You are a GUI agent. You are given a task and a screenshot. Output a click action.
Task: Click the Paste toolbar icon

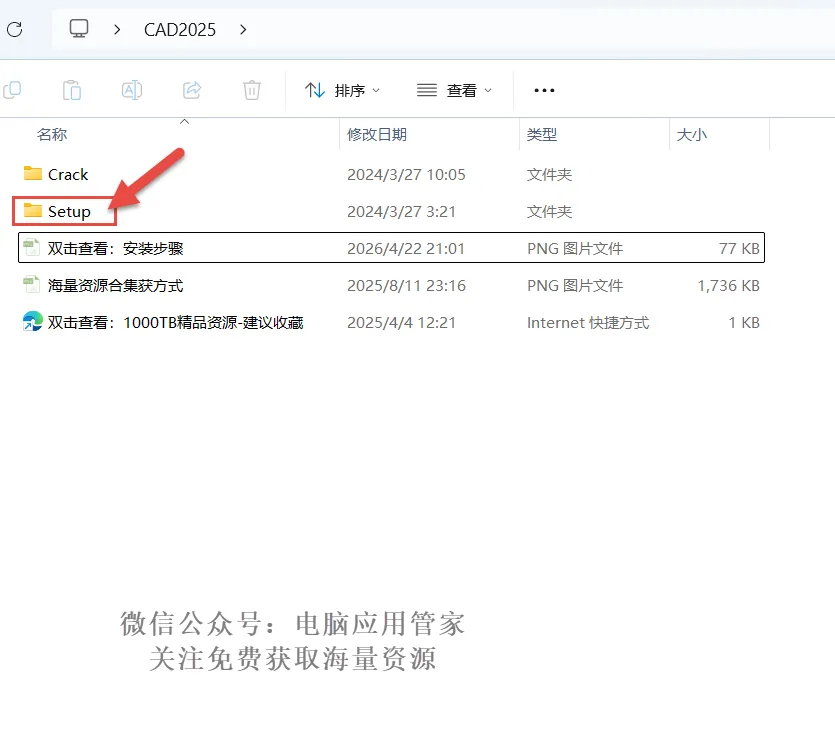72,90
